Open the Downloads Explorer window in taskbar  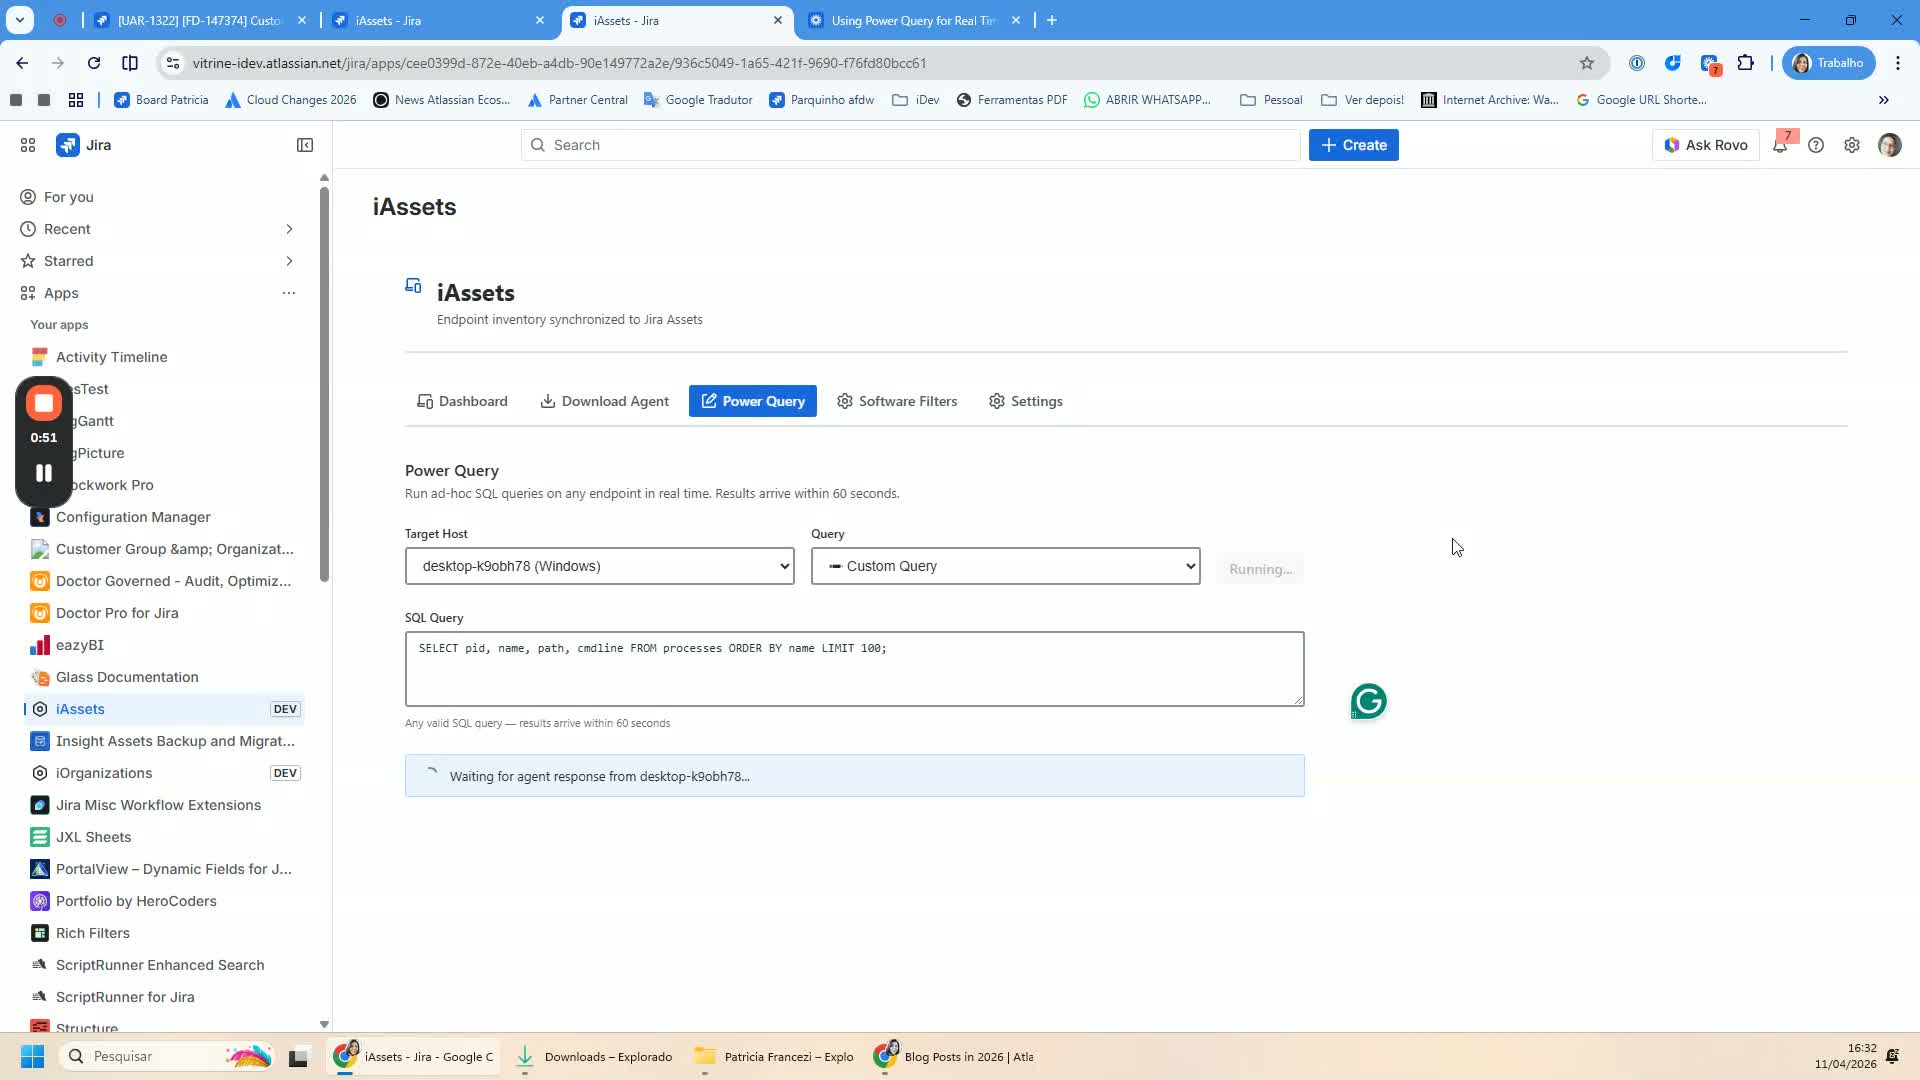594,1056
